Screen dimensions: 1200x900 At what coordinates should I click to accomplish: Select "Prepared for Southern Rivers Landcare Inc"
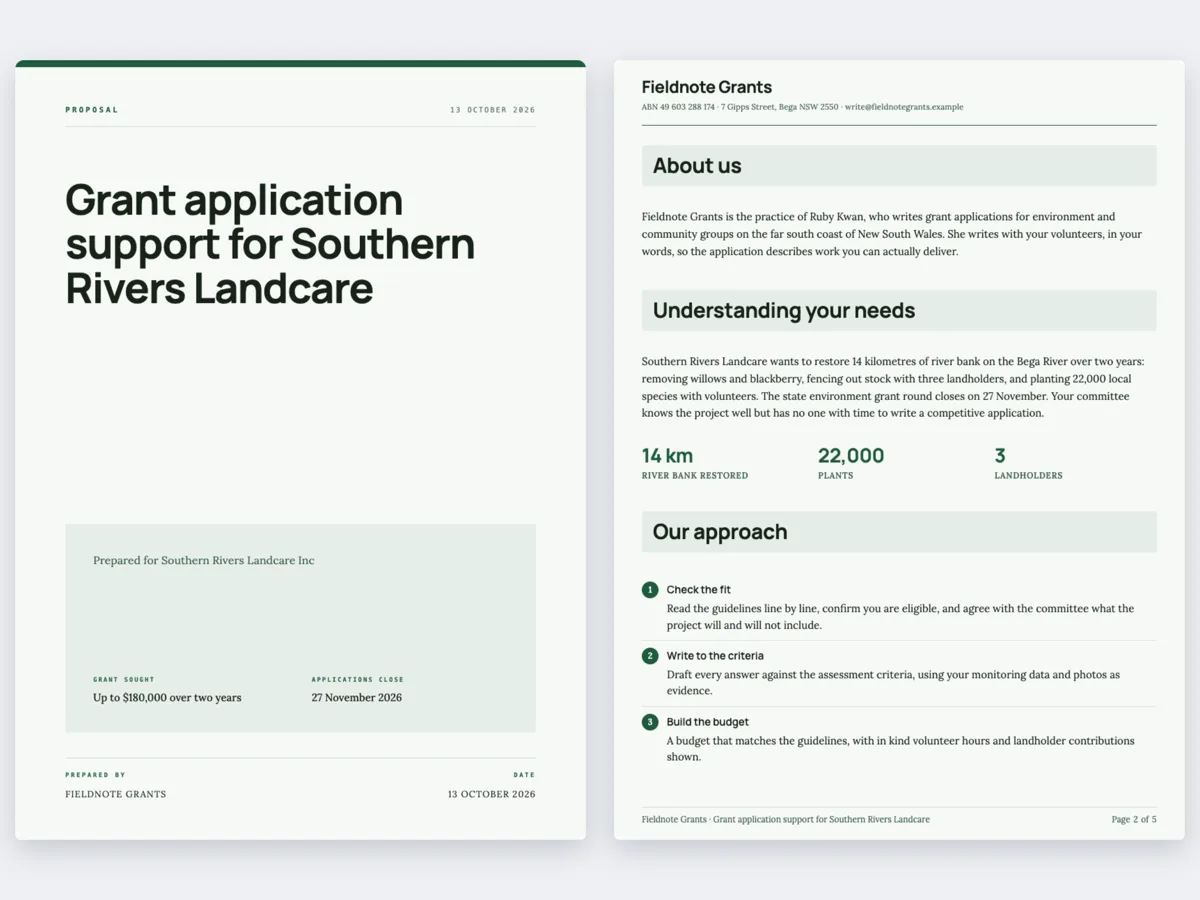point(204,561)
